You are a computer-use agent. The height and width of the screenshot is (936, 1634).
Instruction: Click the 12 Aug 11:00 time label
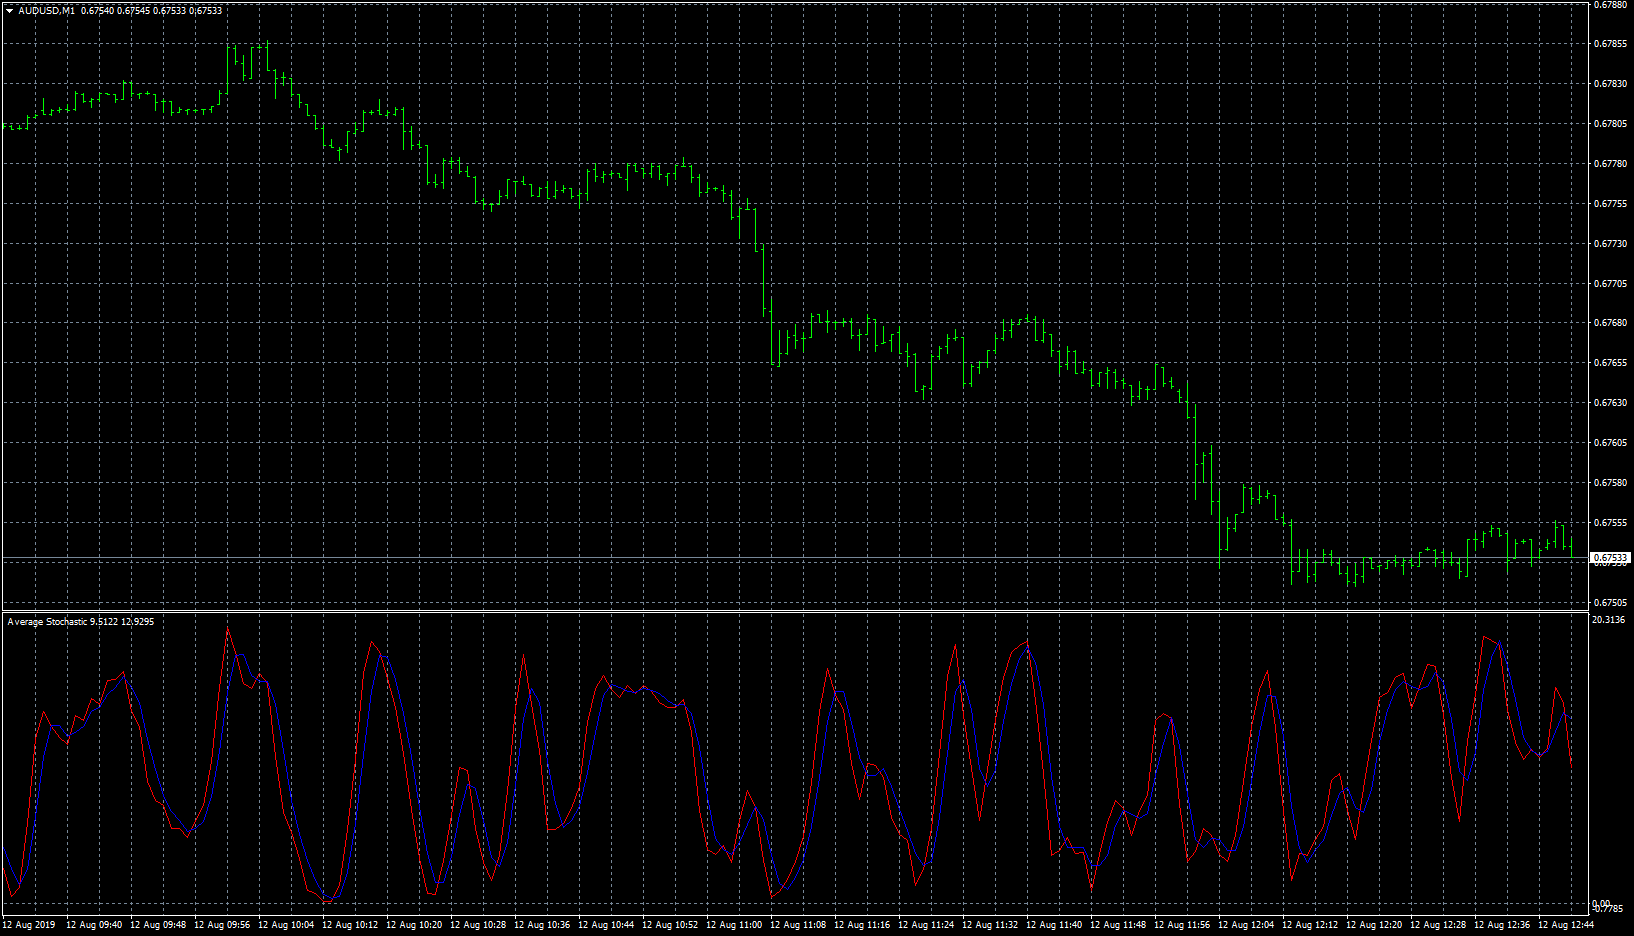click(x=734, y=925)
